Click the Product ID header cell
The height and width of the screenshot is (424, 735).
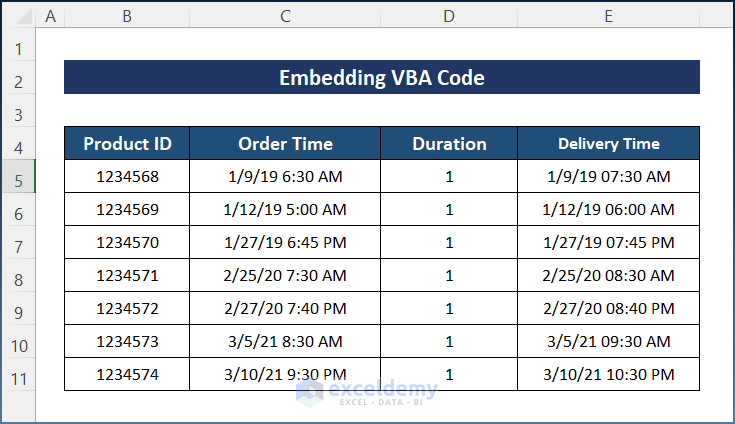127,144
